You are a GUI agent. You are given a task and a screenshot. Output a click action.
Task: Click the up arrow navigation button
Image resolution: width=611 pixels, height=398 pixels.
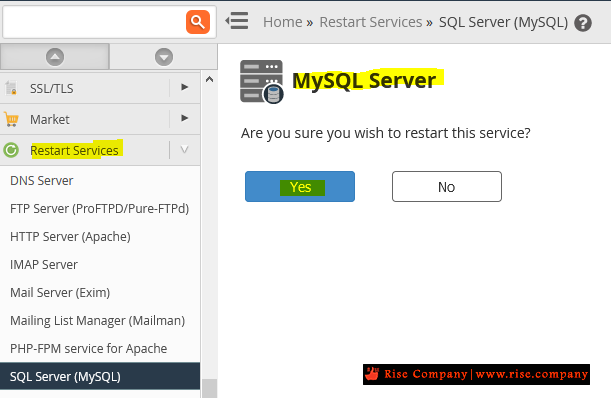pyautogui.click(x=55, y=57)
